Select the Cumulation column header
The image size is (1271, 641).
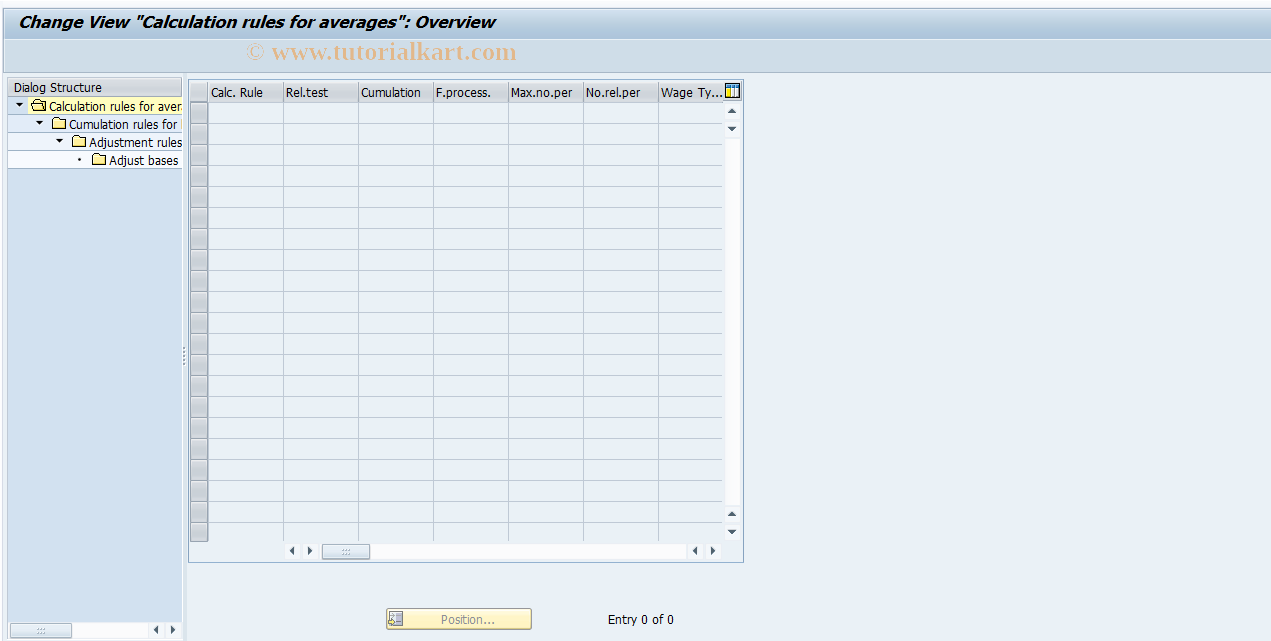(396, 92)
